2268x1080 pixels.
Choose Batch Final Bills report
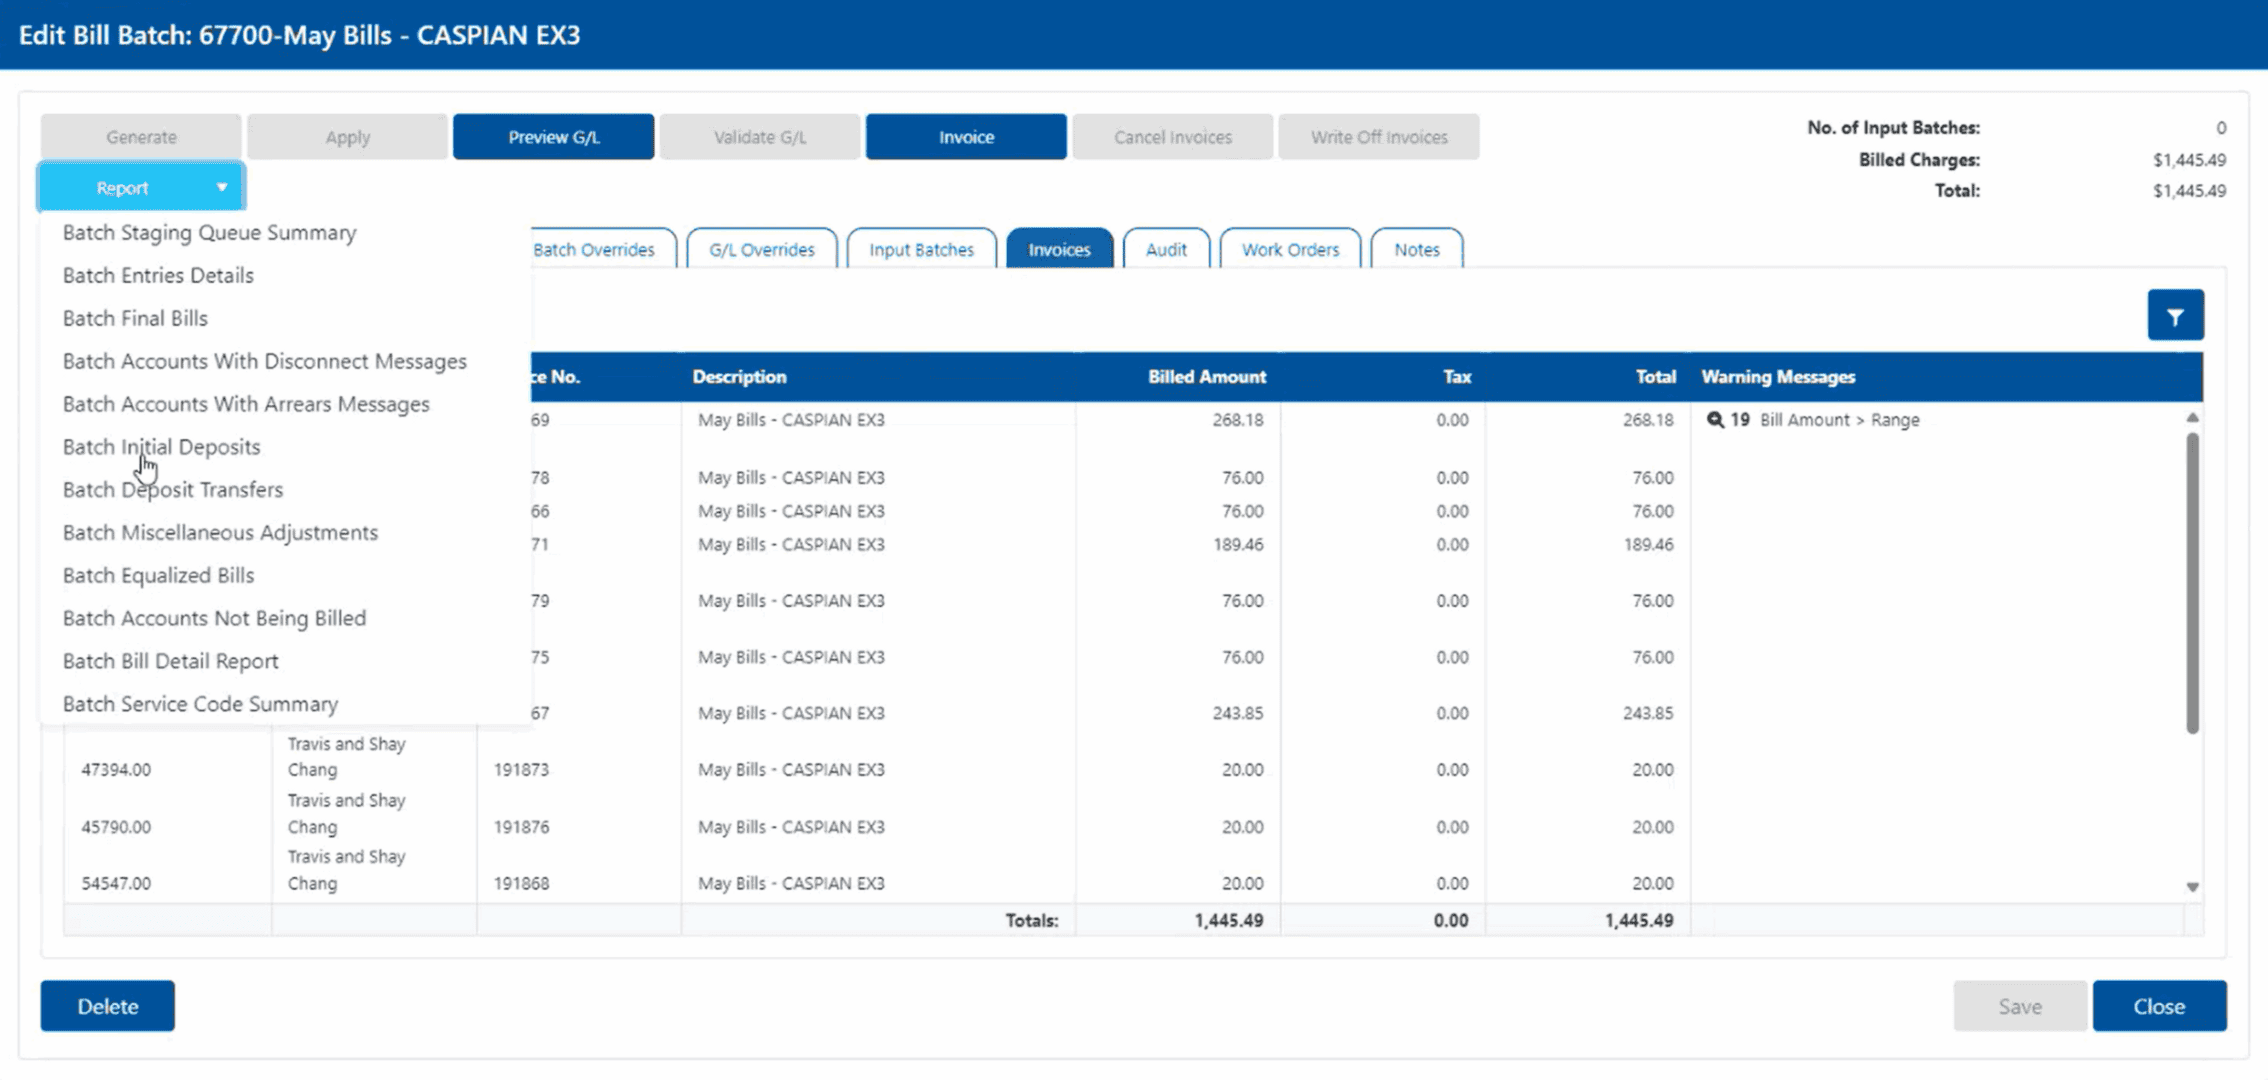tap(135, 318)
